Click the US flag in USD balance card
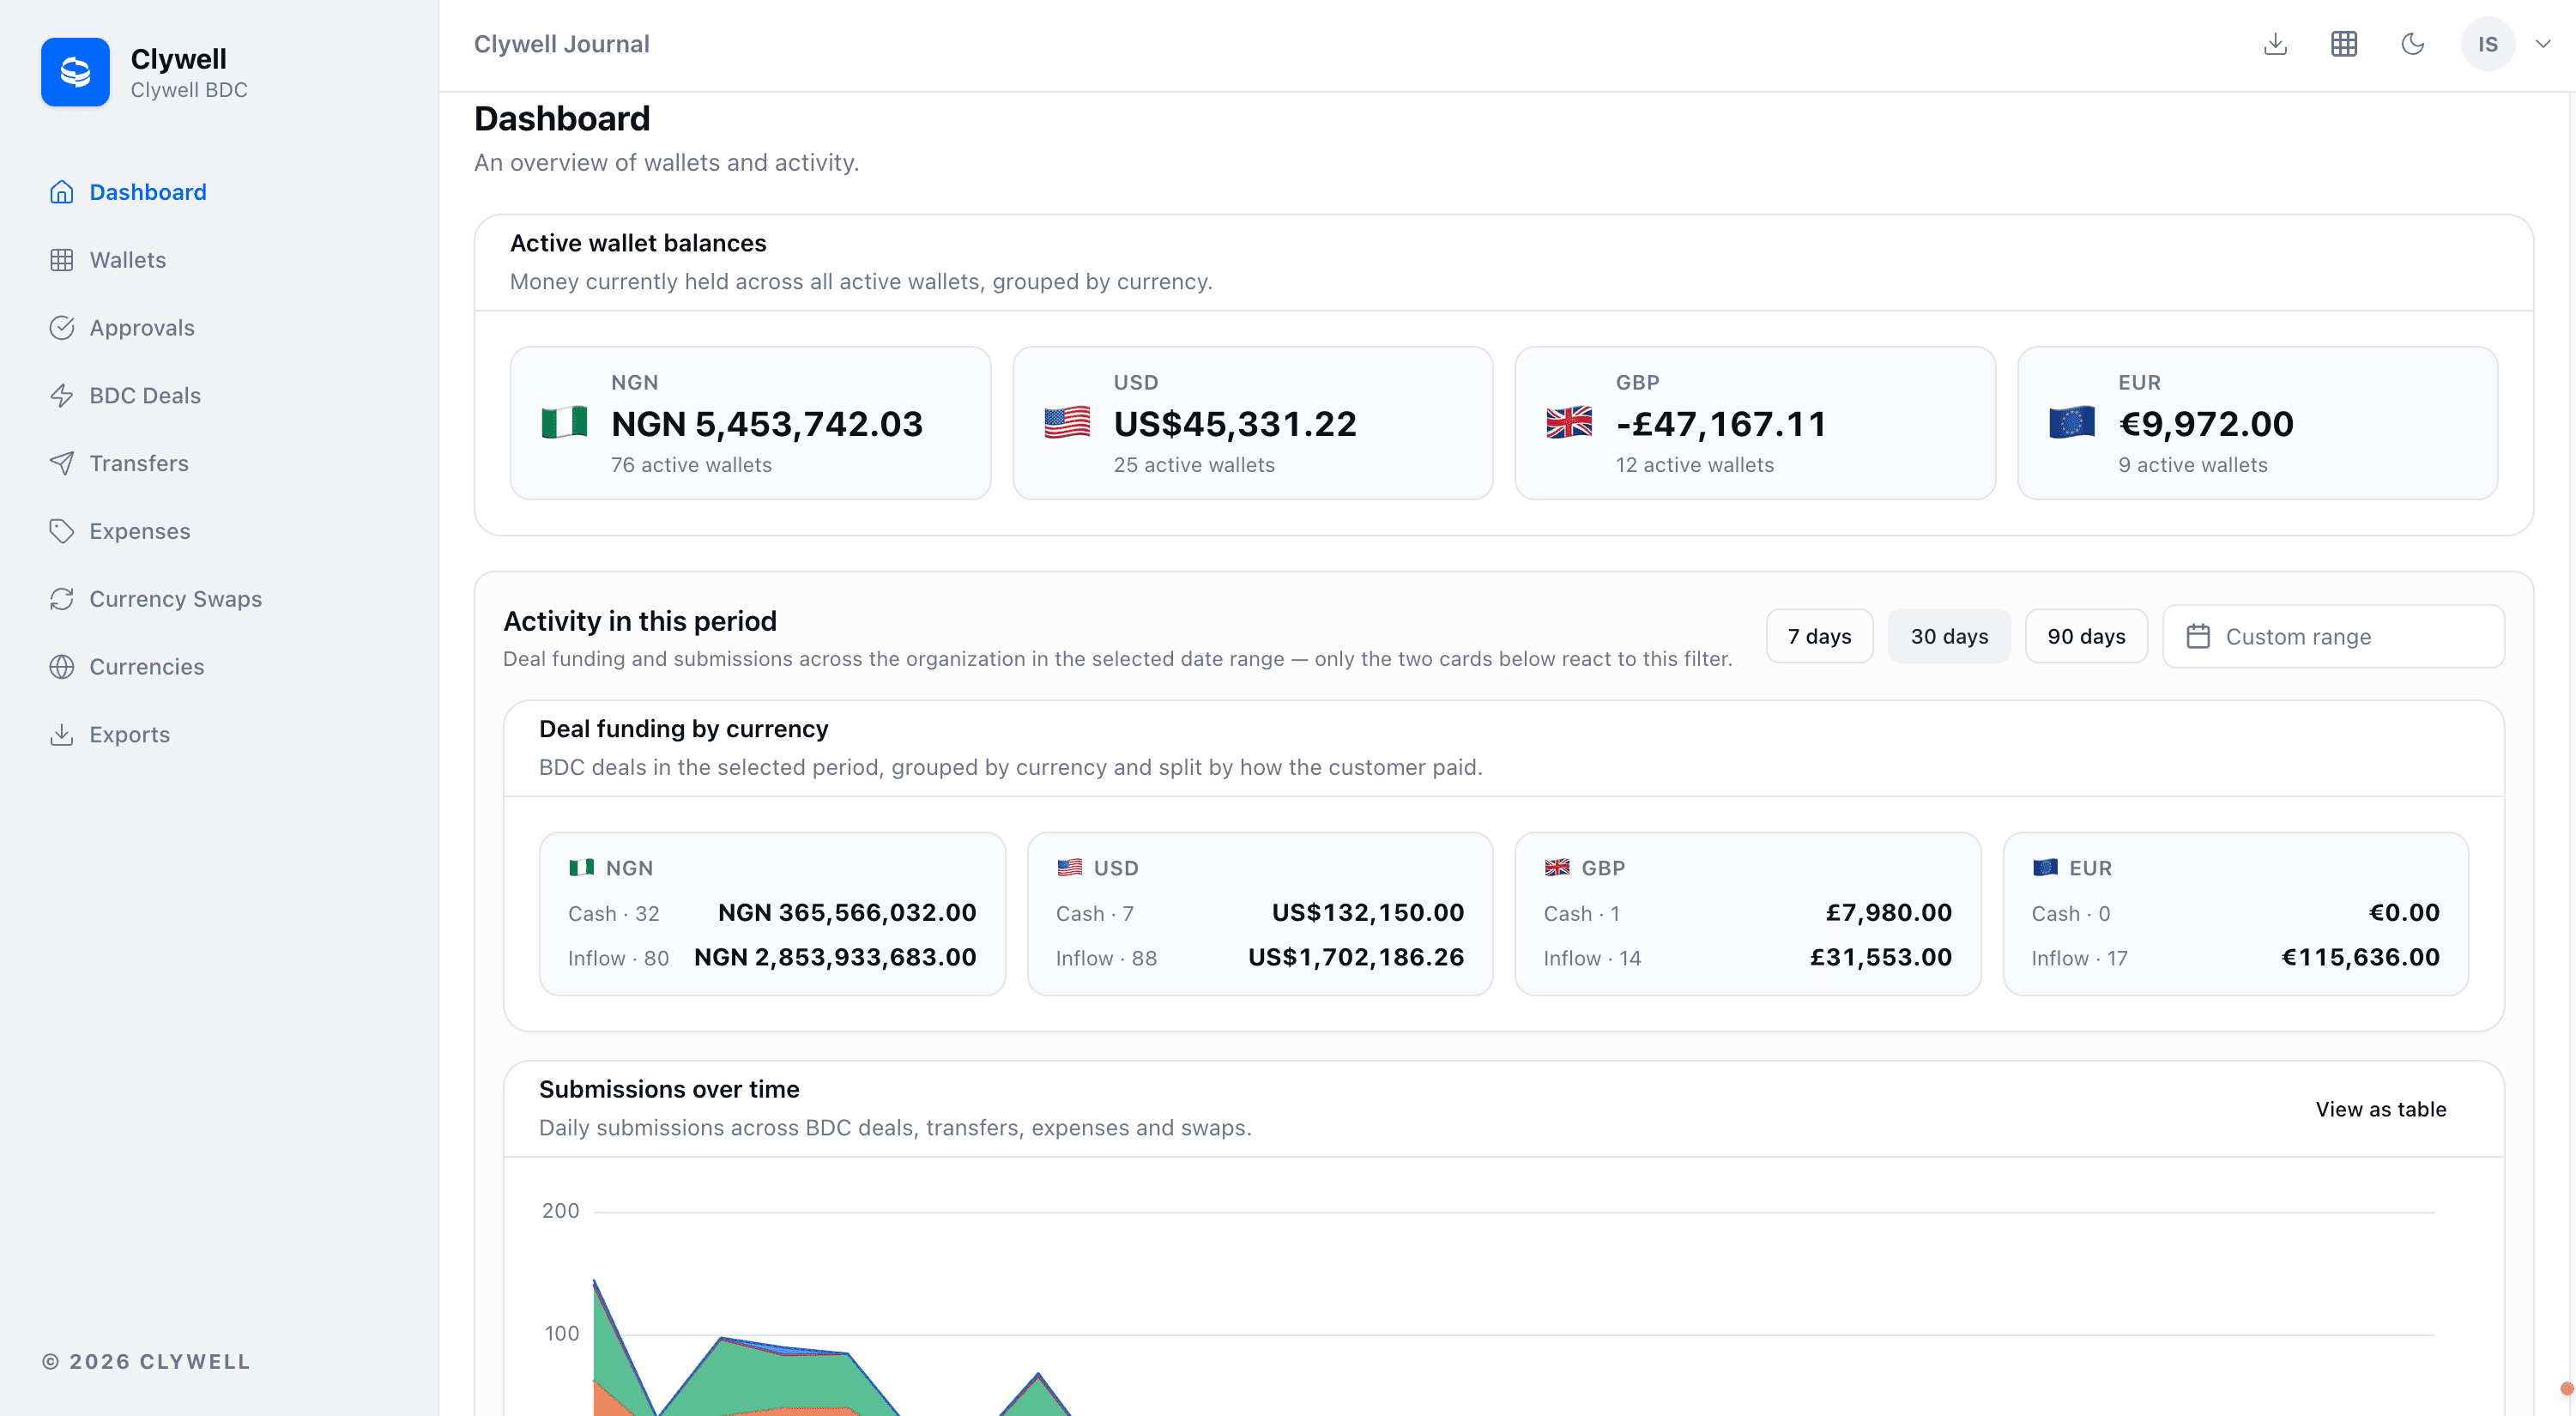Screen dimensions: 2576x1416 (x=1067, y=423)
